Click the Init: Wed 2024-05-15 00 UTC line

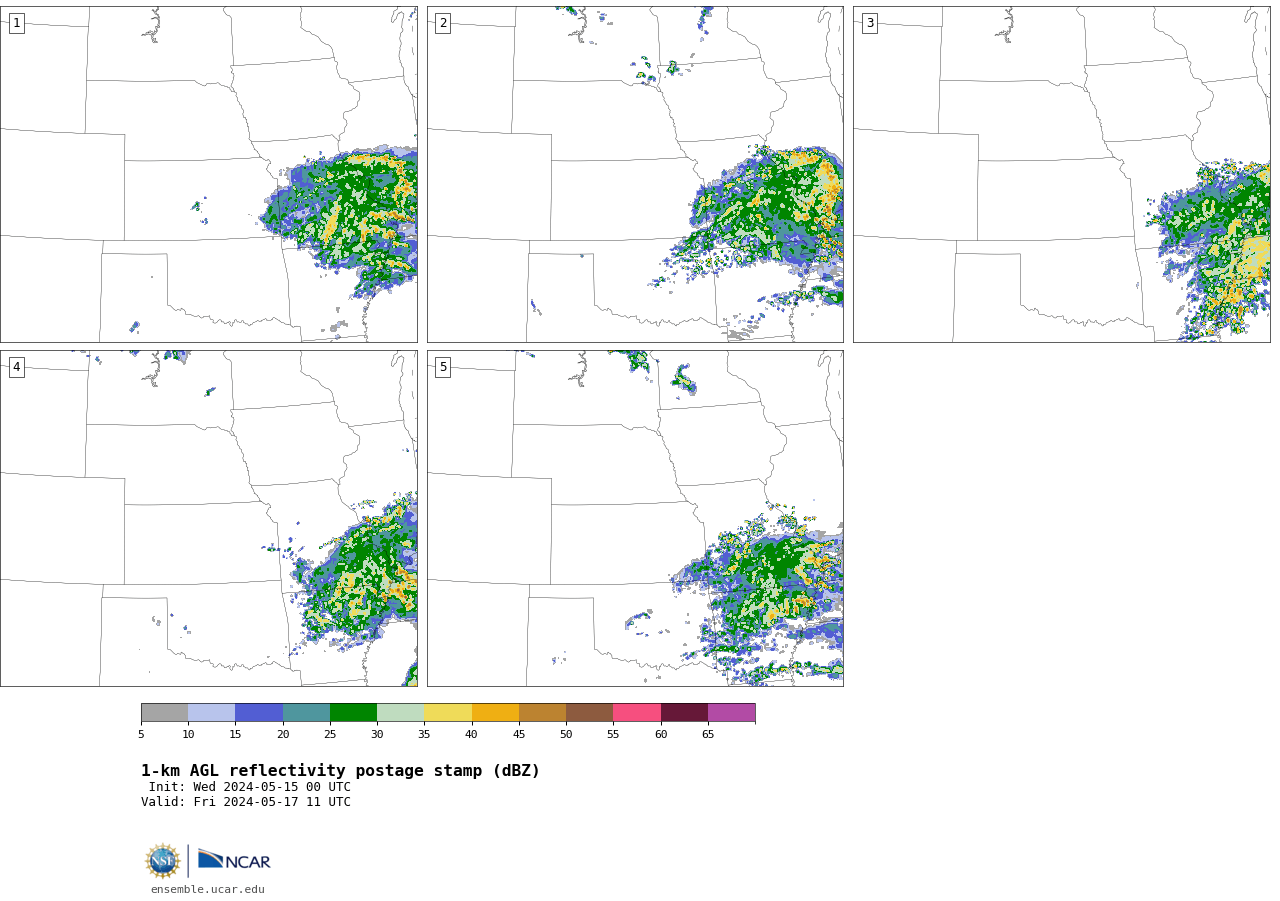(x=250, y=787)
